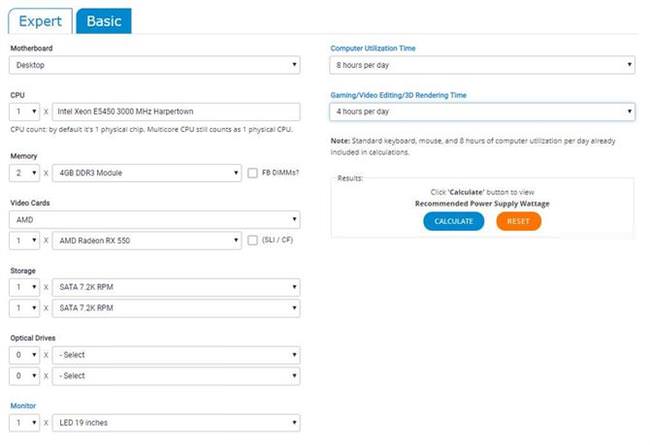Viewport: 650px width, 445px height.
Task: Click the orange Reset button
Action: point(519,221)
